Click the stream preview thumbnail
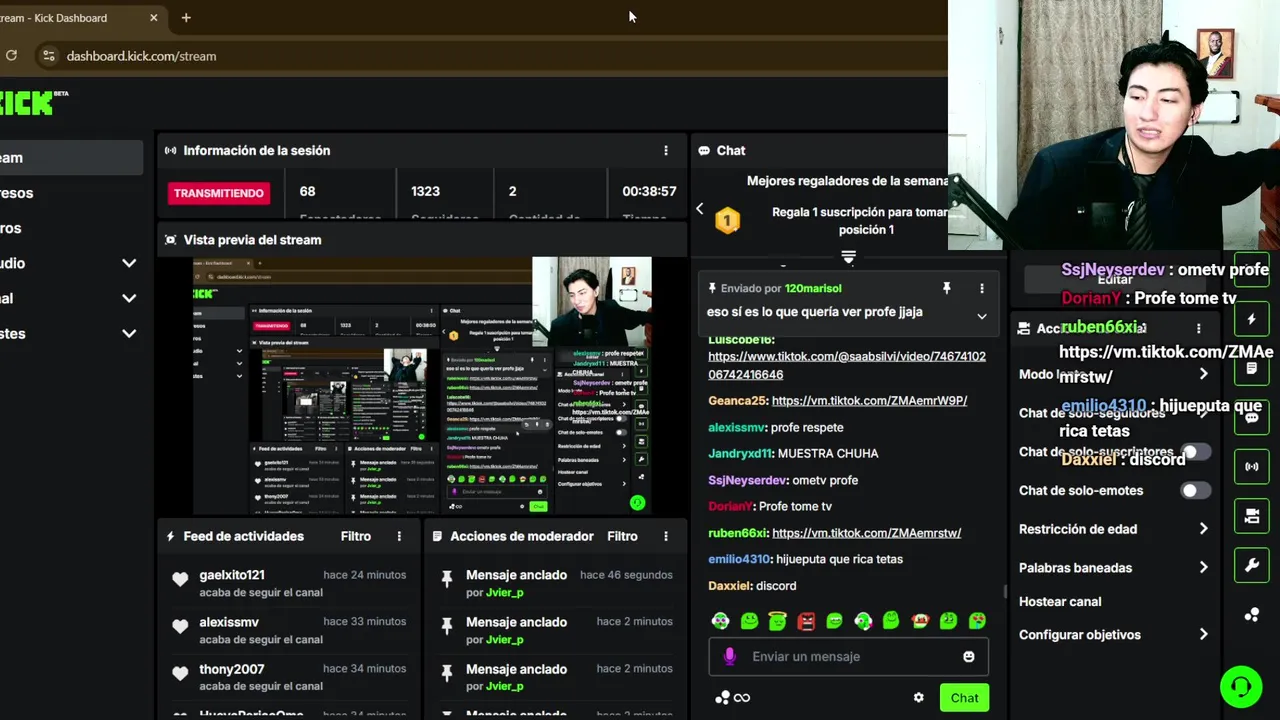Image resolution: width=1280 pixels, height=720 pixels. coord(422,386)
